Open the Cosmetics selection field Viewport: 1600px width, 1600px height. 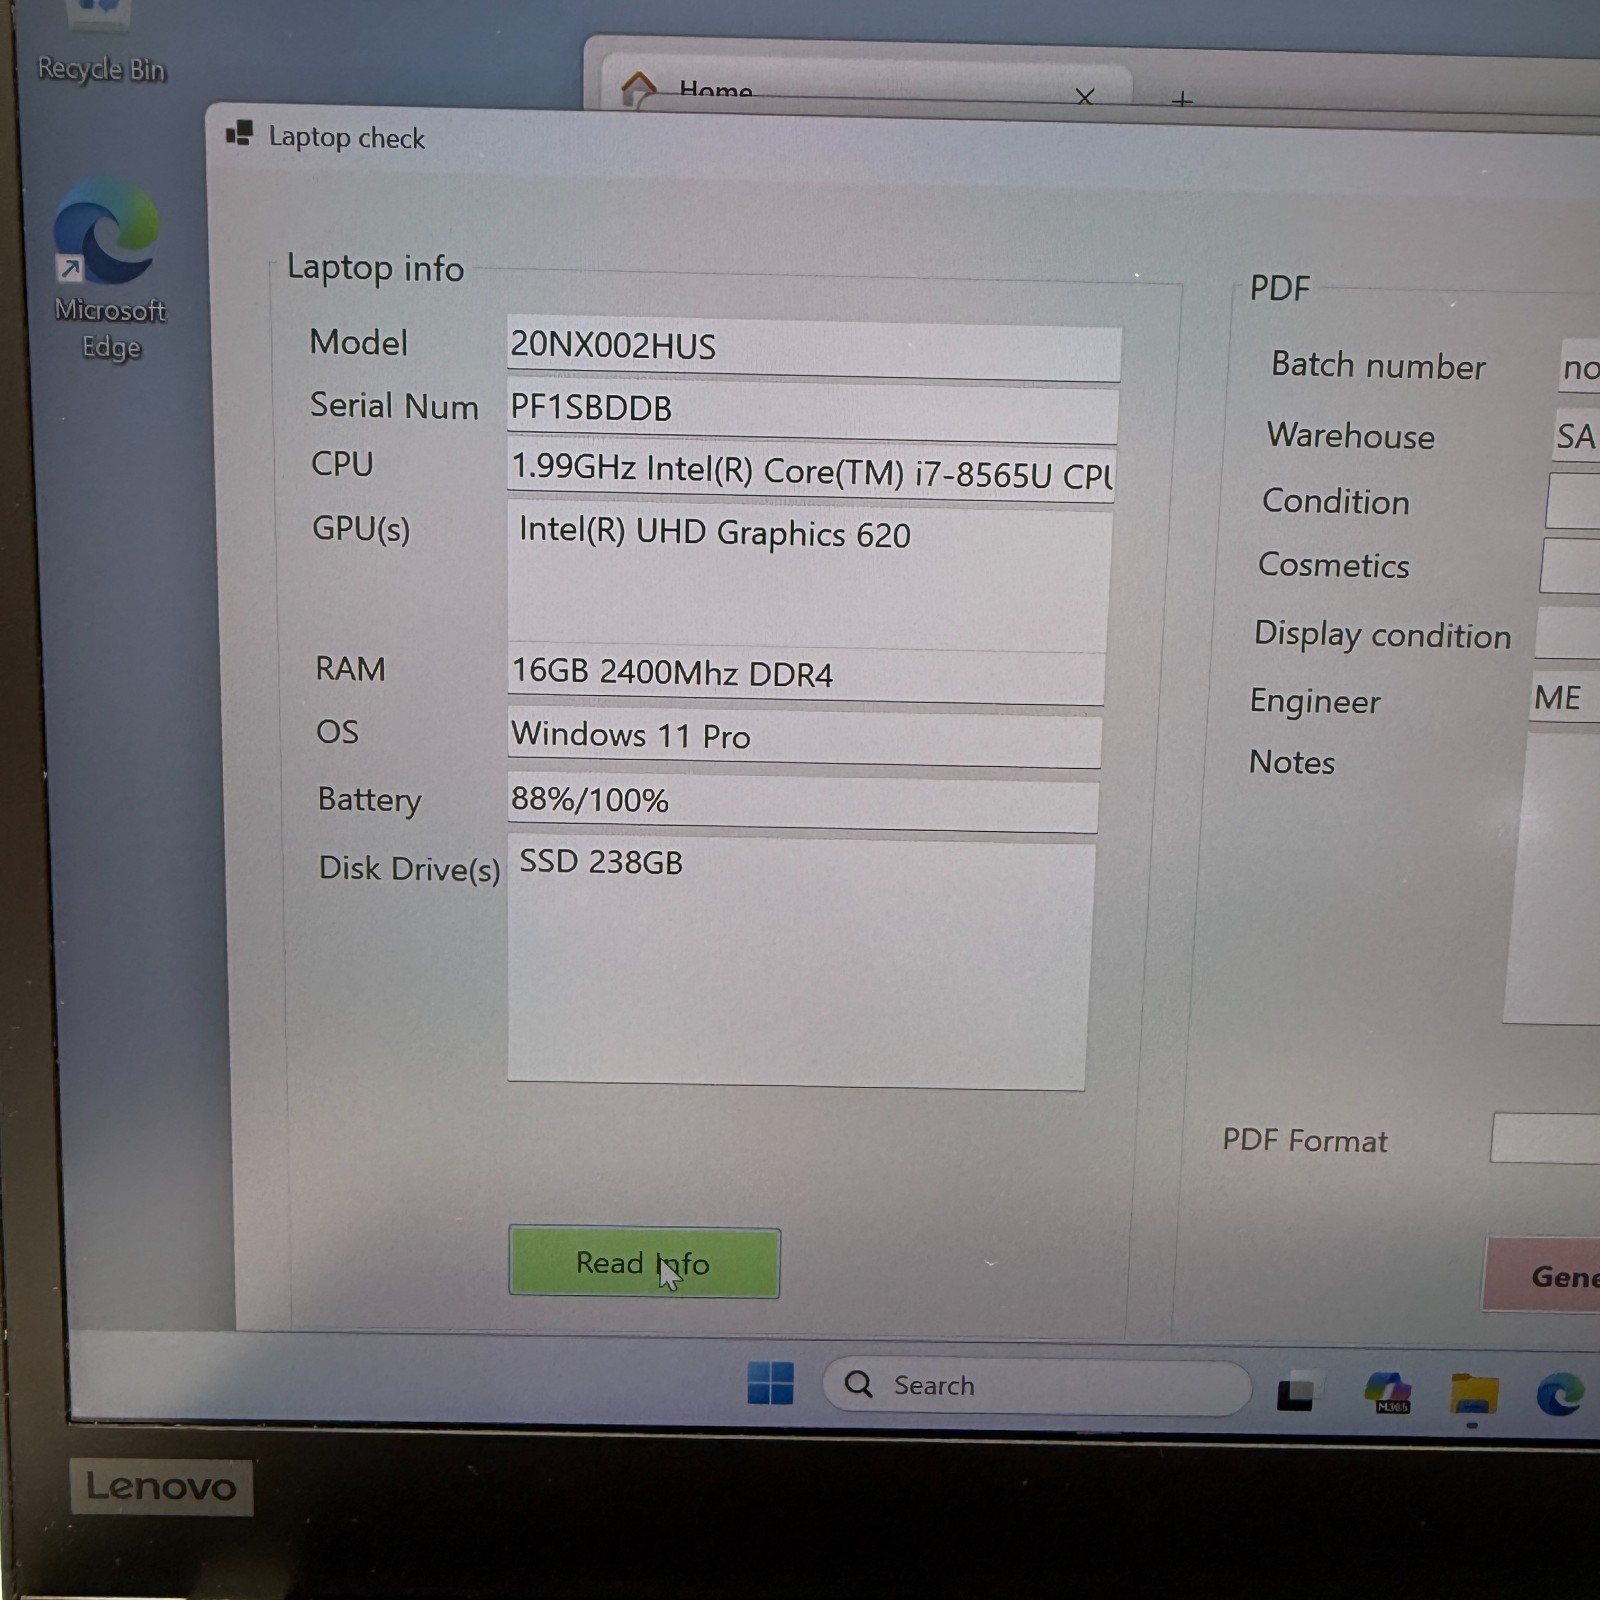1570,566
